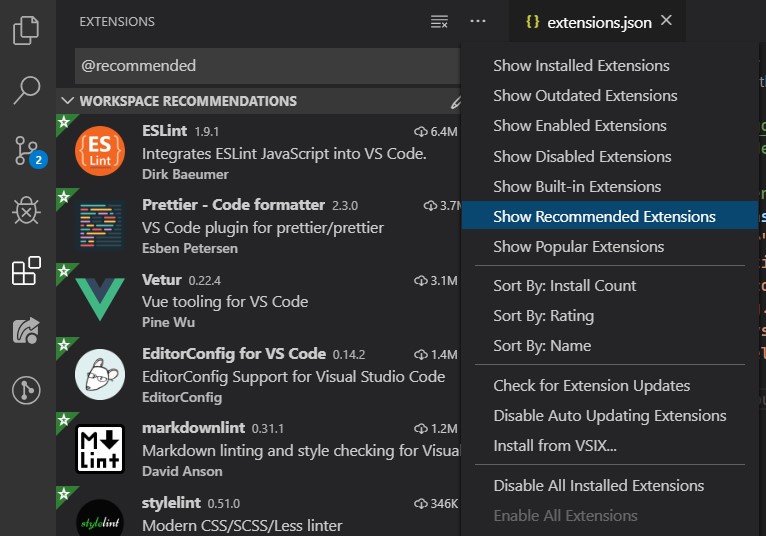Clear extensions search results icon
Screen dimensions: 766x536
tap(439, 22)
